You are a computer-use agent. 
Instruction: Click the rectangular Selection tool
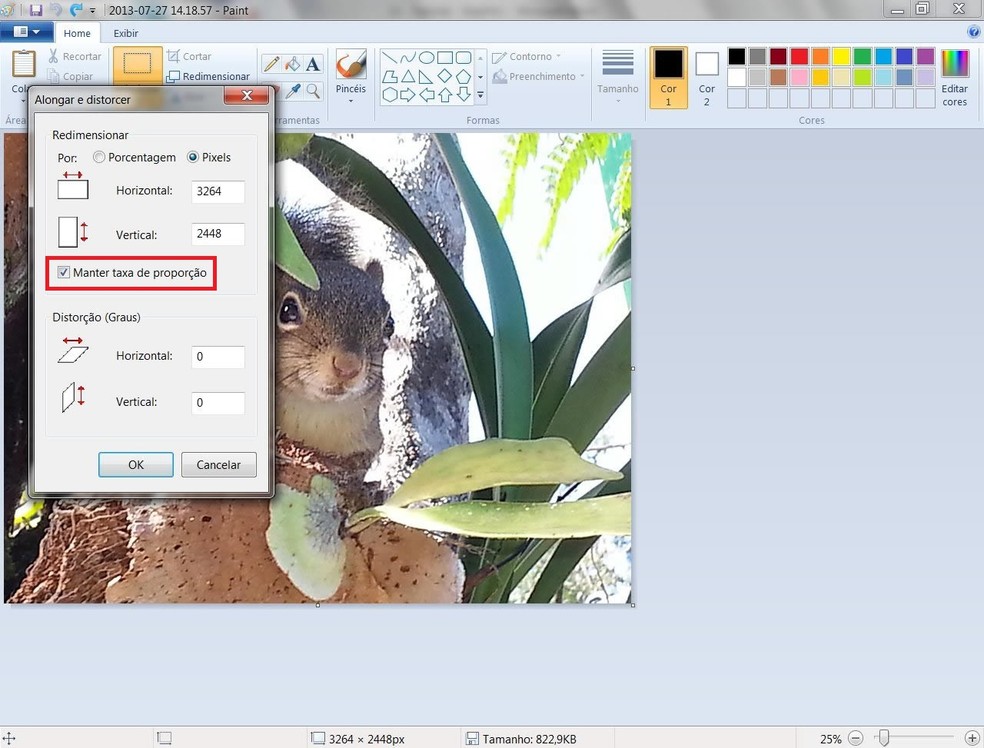[x=137, y=64]
